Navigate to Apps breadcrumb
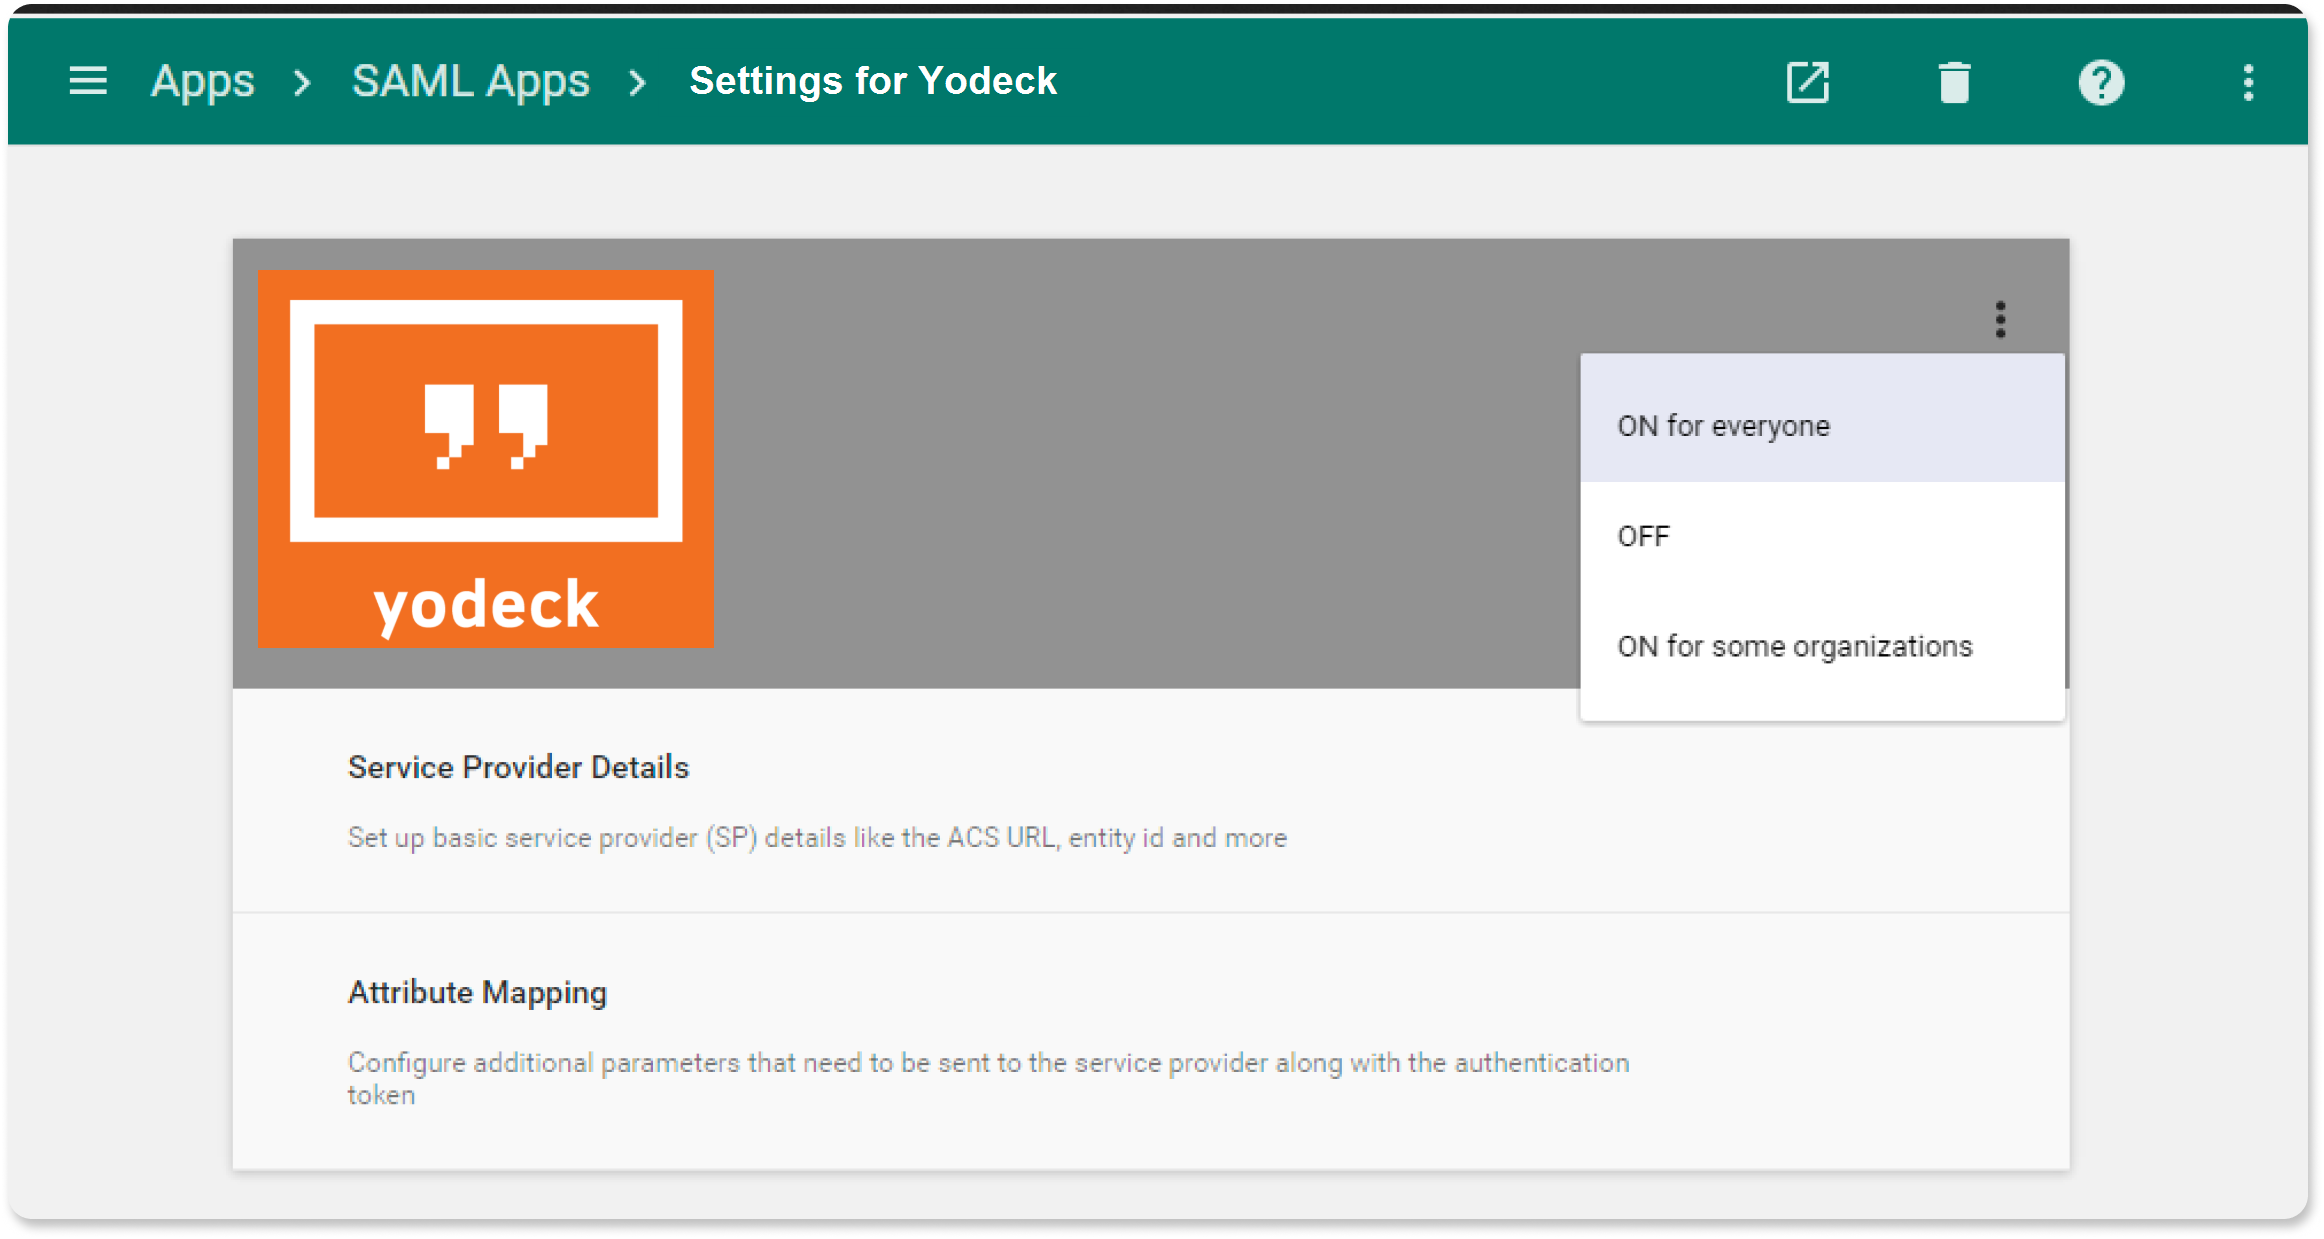2324x1239 pixels. 203,81
